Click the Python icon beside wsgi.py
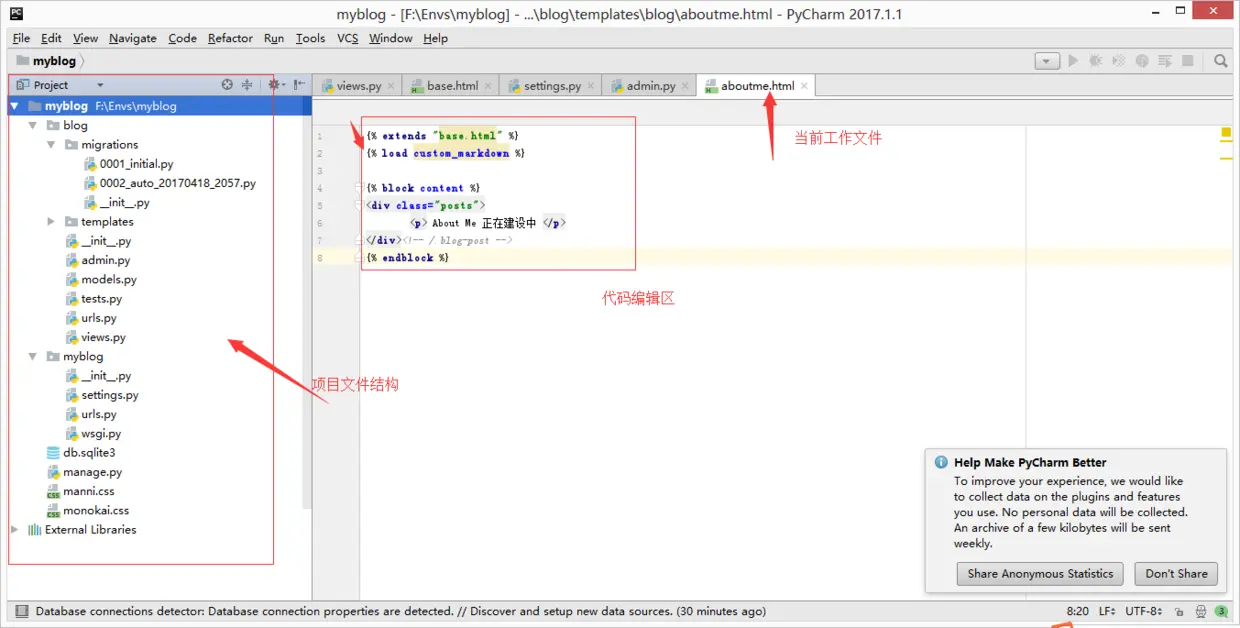 click(72, 434)
